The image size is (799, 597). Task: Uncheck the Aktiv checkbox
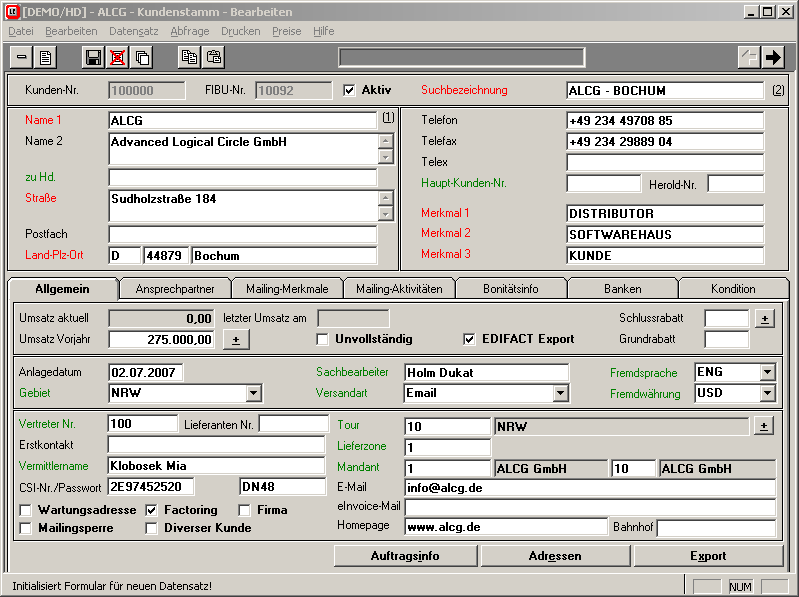[349, 90]
